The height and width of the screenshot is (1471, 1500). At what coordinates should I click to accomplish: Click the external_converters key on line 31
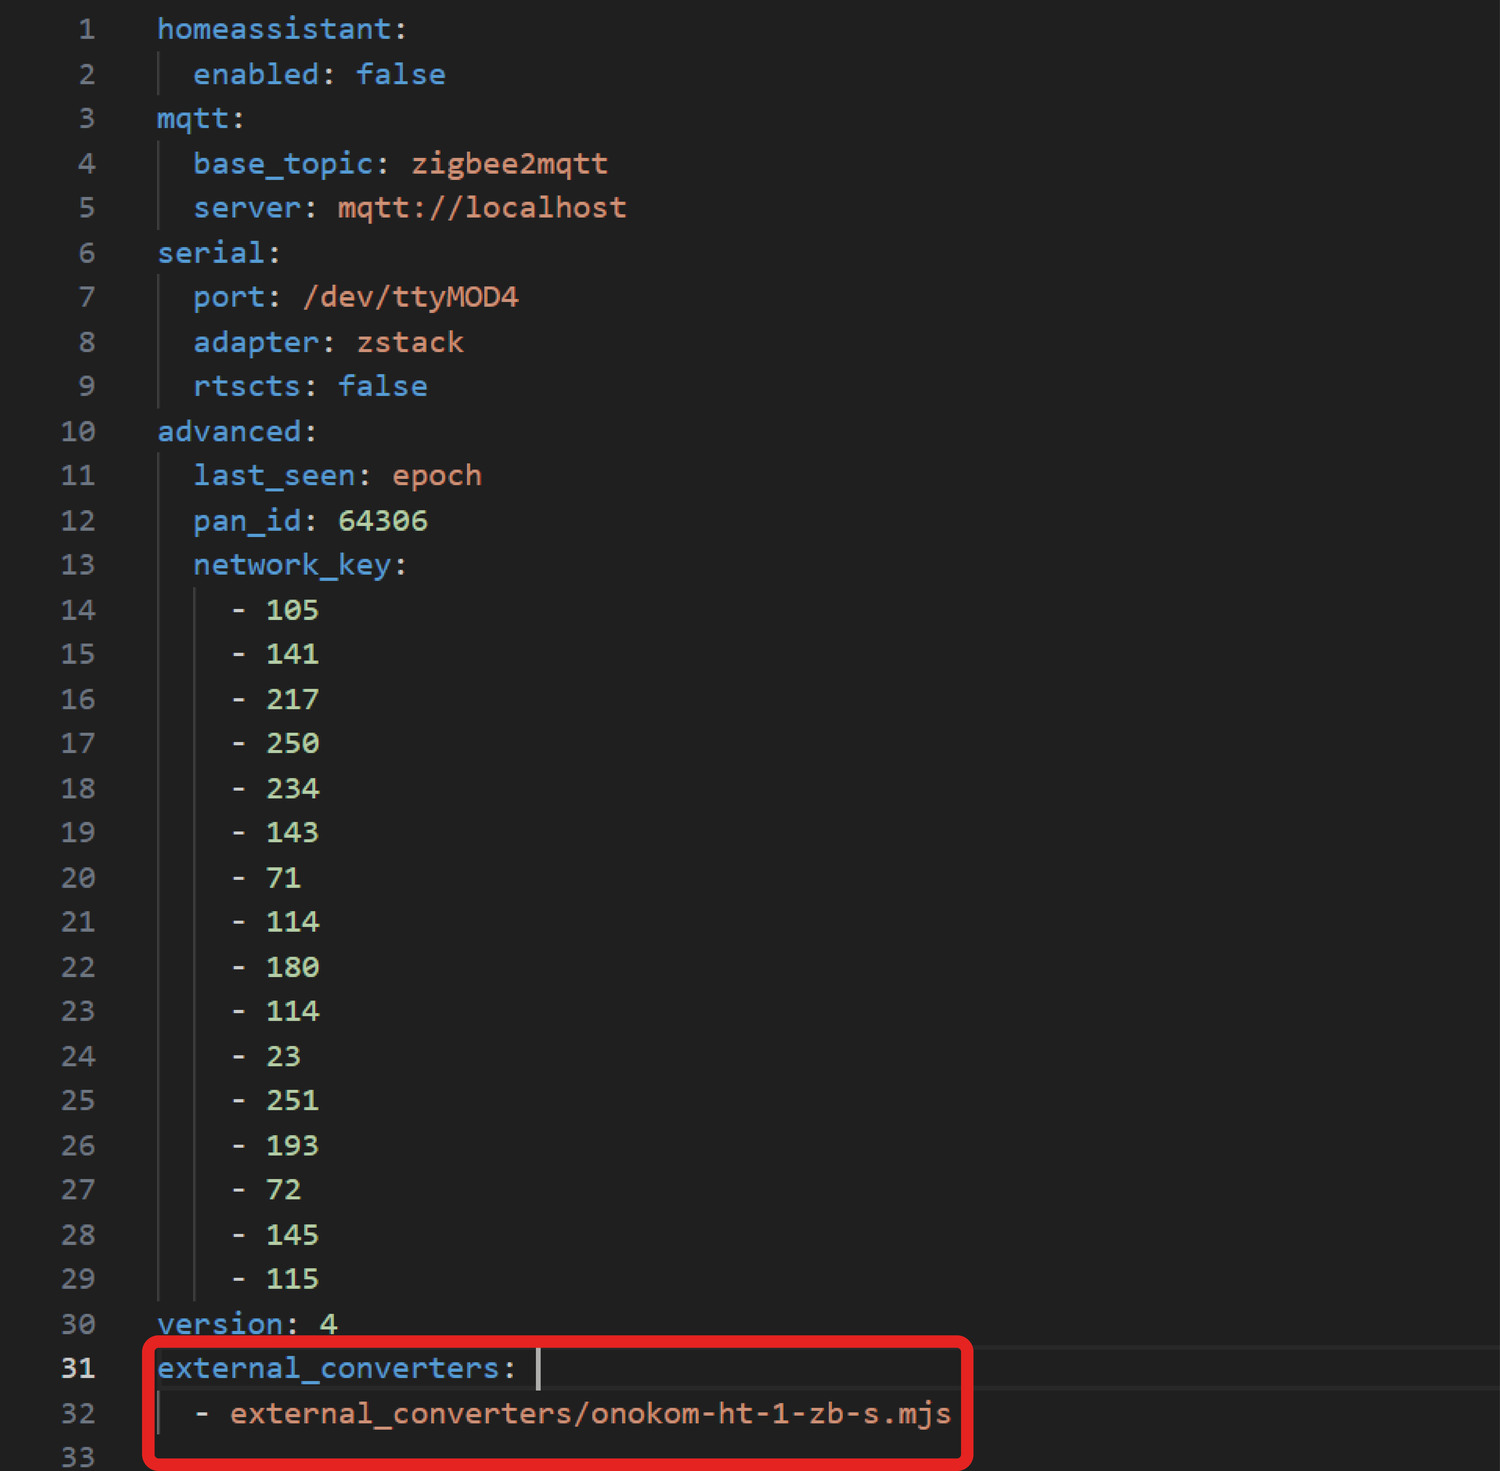pyautogui.click(x=328, y=1368)
